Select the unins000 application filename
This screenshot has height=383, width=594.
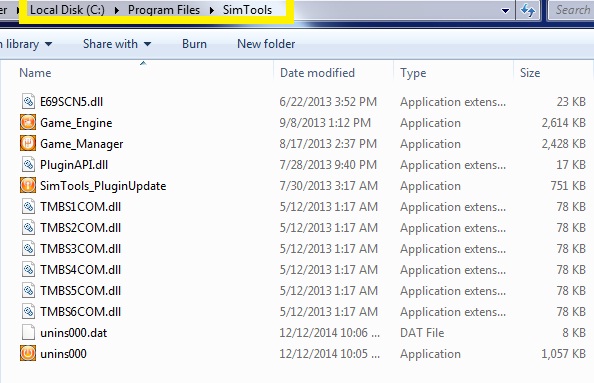(x=63, y=353)
